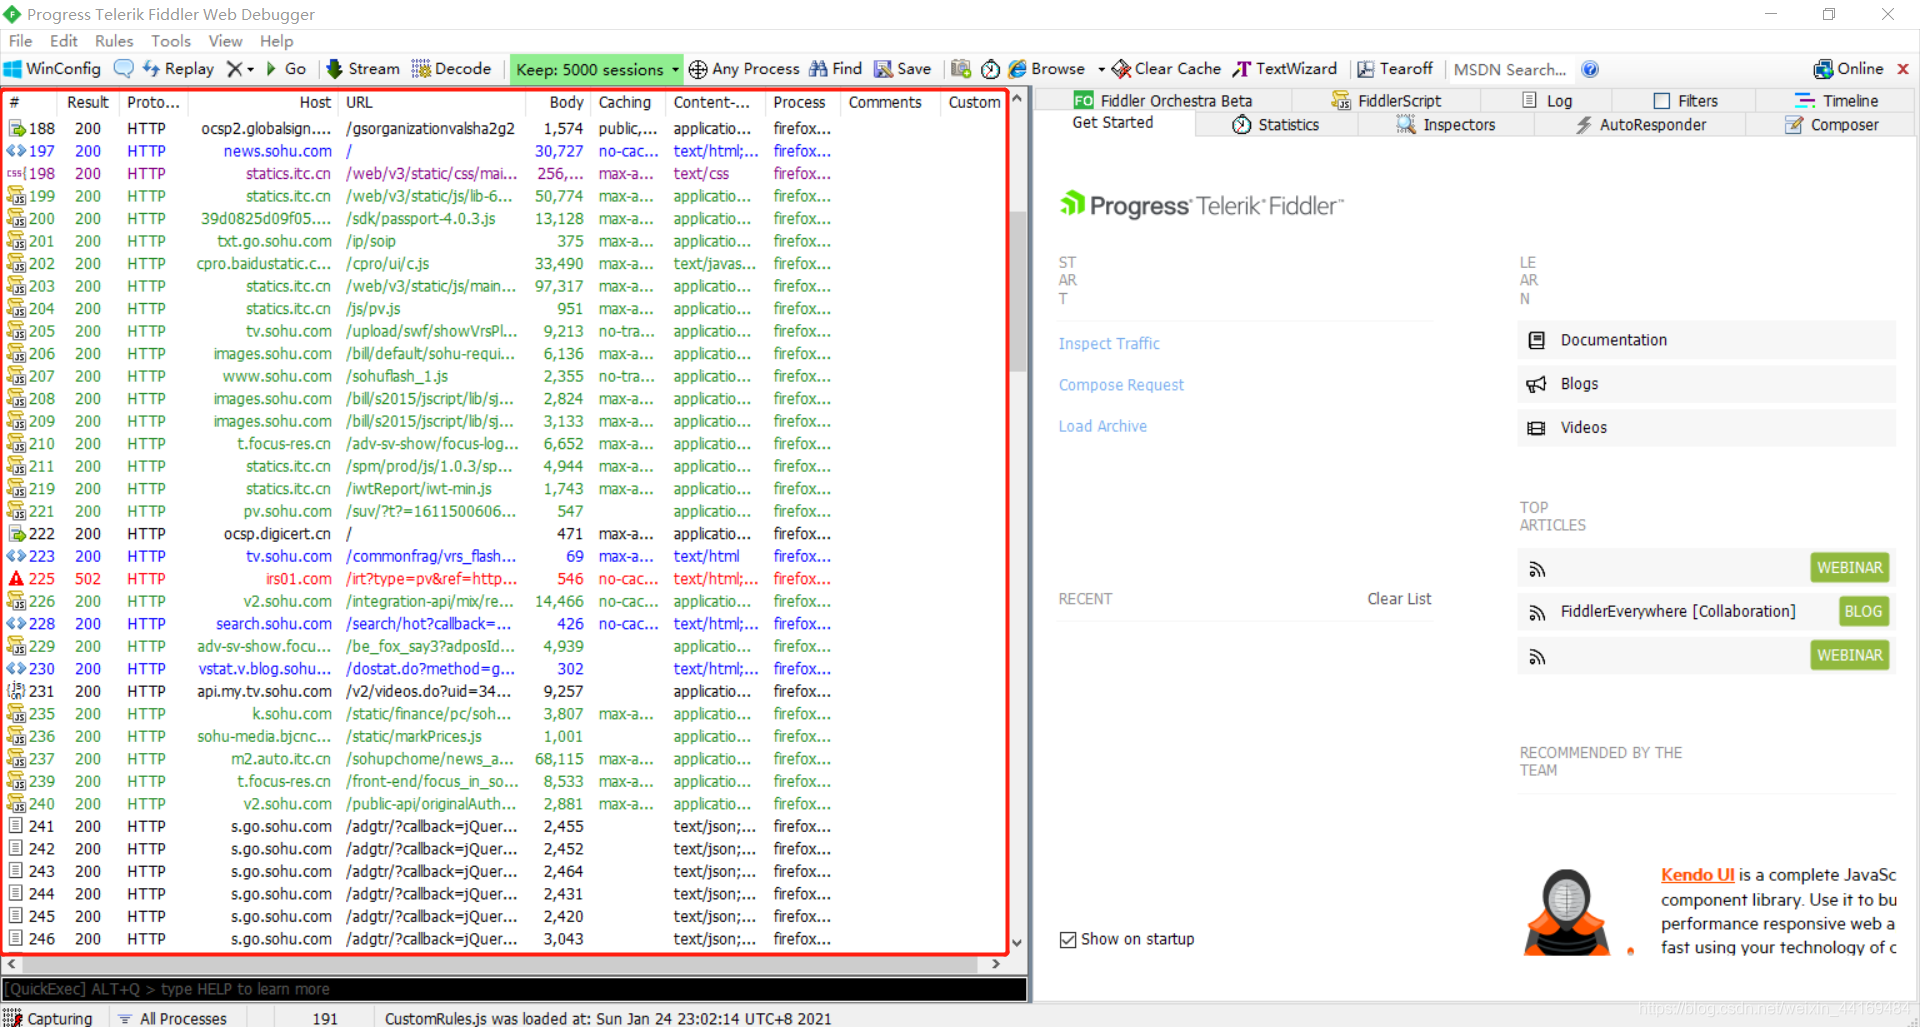The width and height of the screenshot is (1920, 1027).
Task: Save the captured sessions
Action: tap(903, 69)
